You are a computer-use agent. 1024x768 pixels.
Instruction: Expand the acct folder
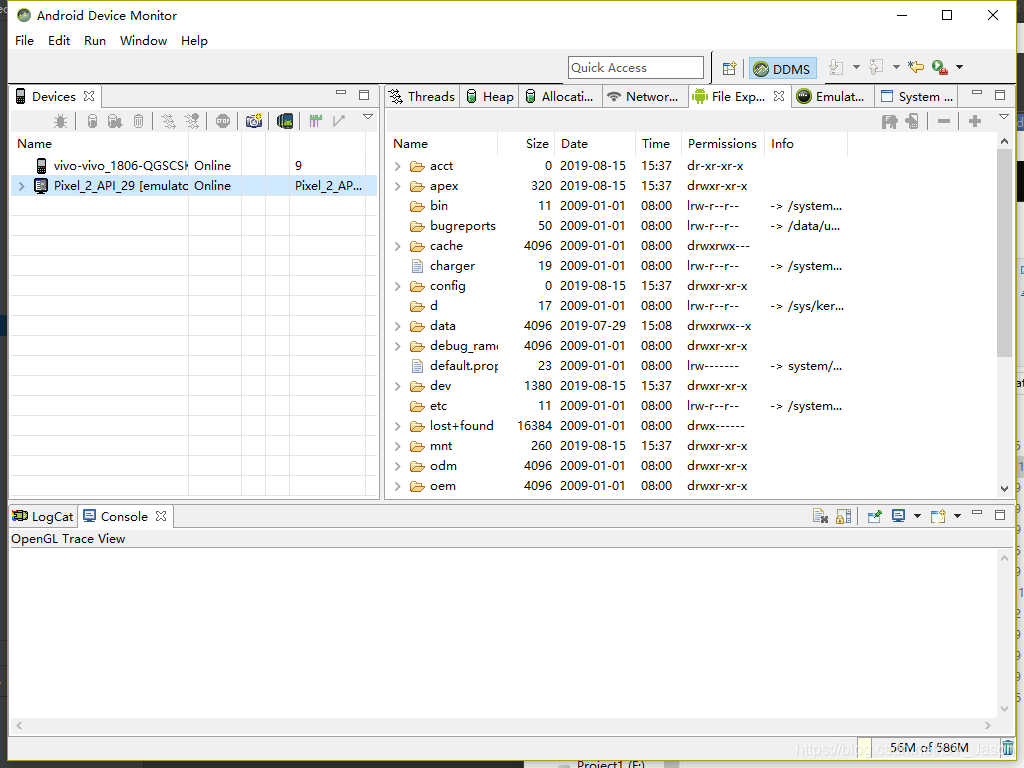(x=398, y=167)
